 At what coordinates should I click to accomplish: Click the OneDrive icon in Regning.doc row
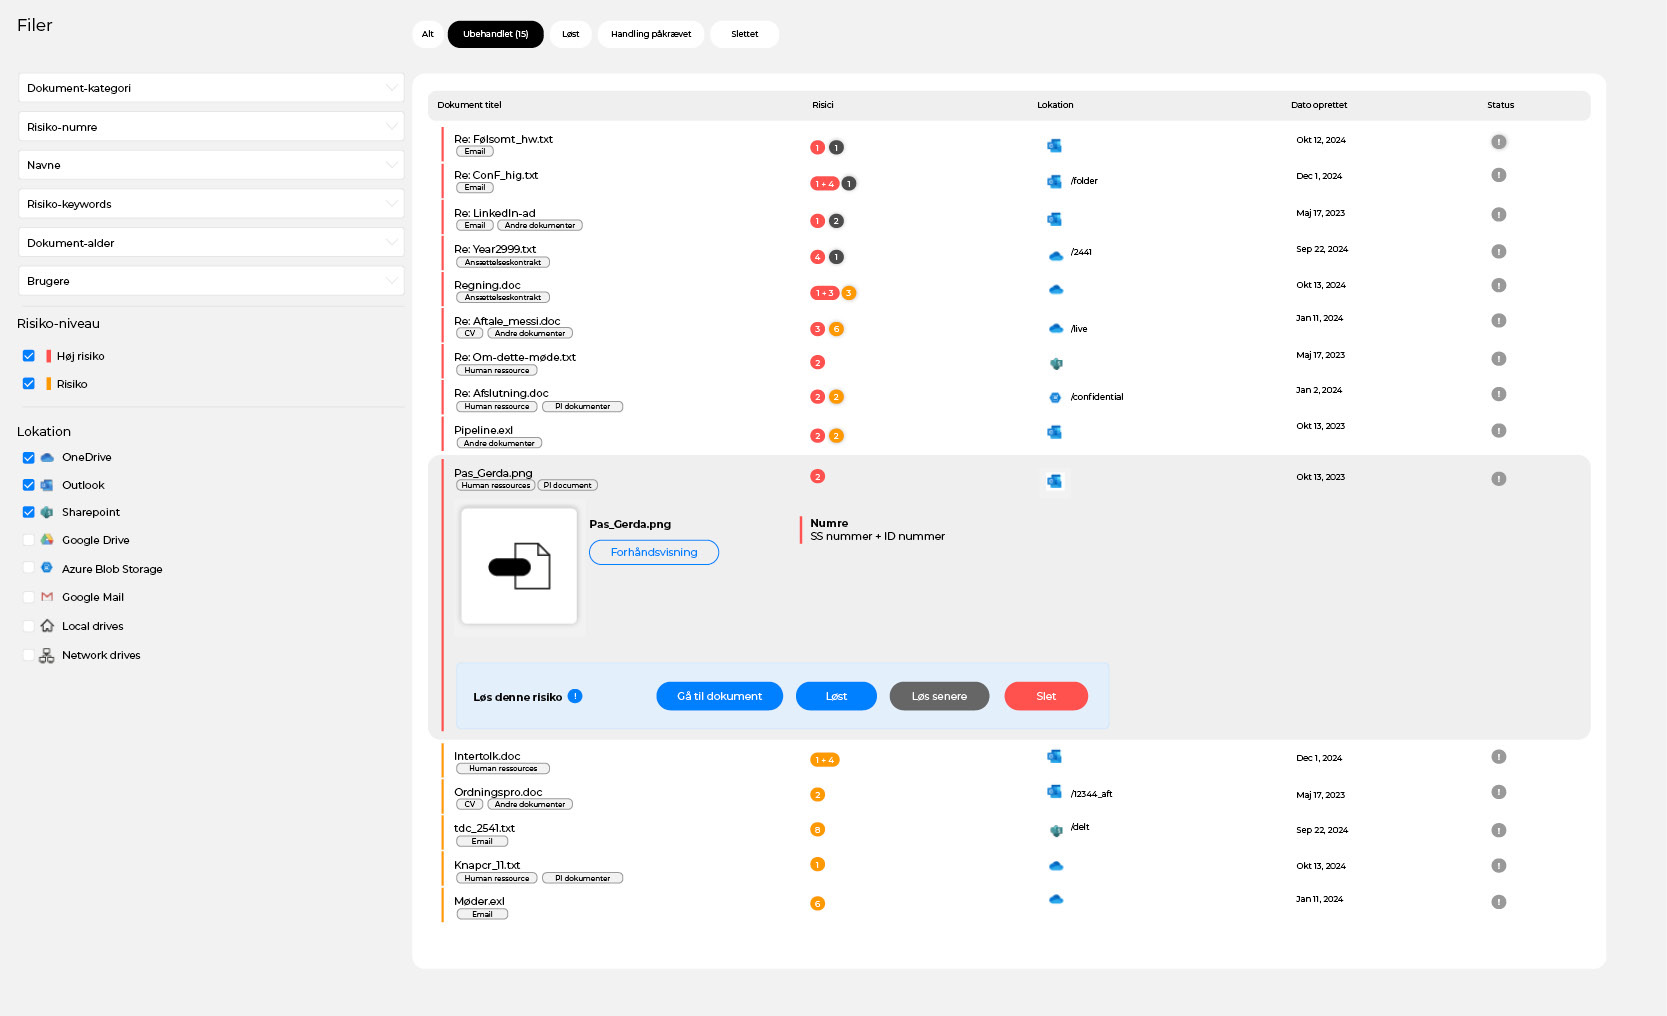1055,290
